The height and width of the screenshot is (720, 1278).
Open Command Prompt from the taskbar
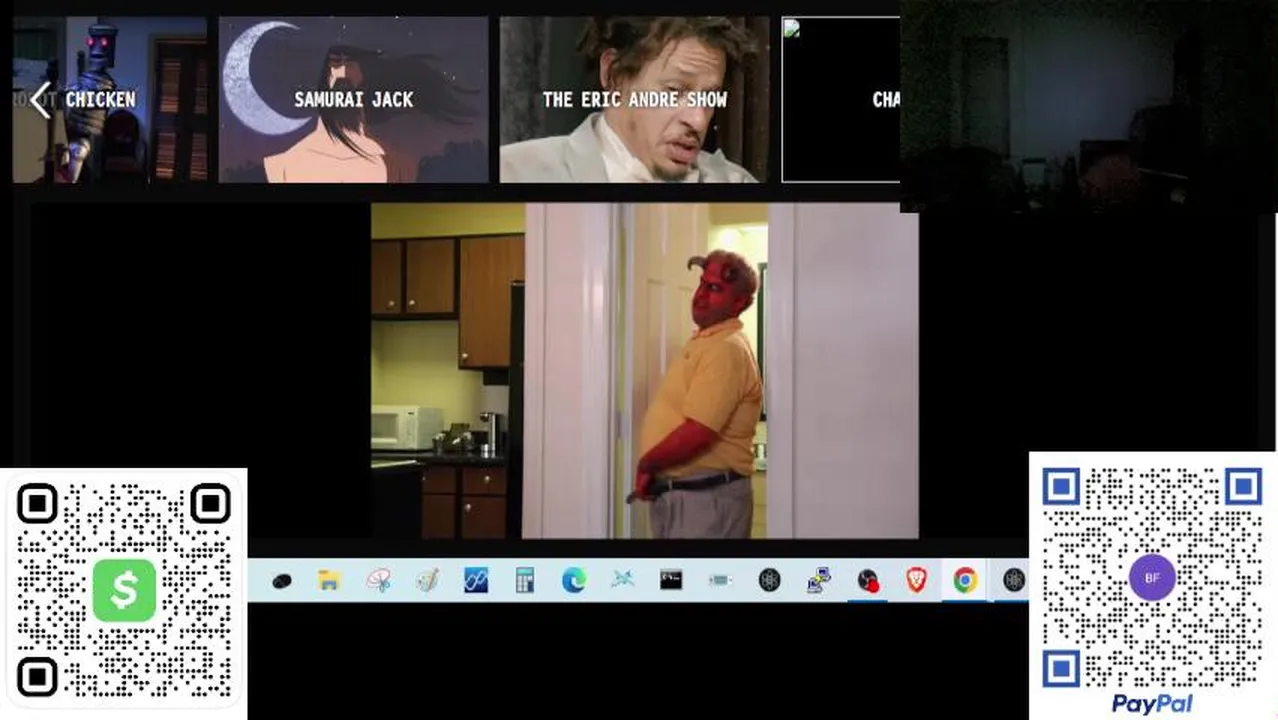671,581
